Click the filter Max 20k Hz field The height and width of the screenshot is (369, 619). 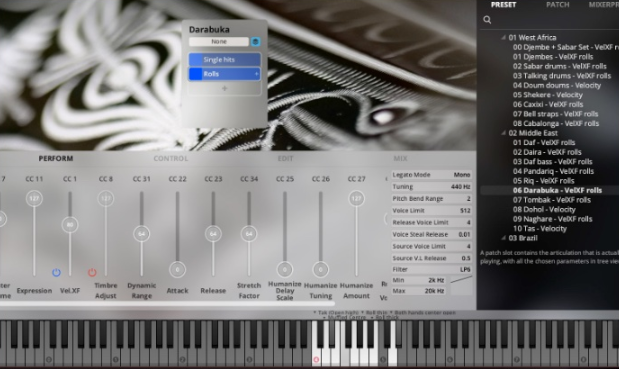pyautogui.click(x=419, y=291)
